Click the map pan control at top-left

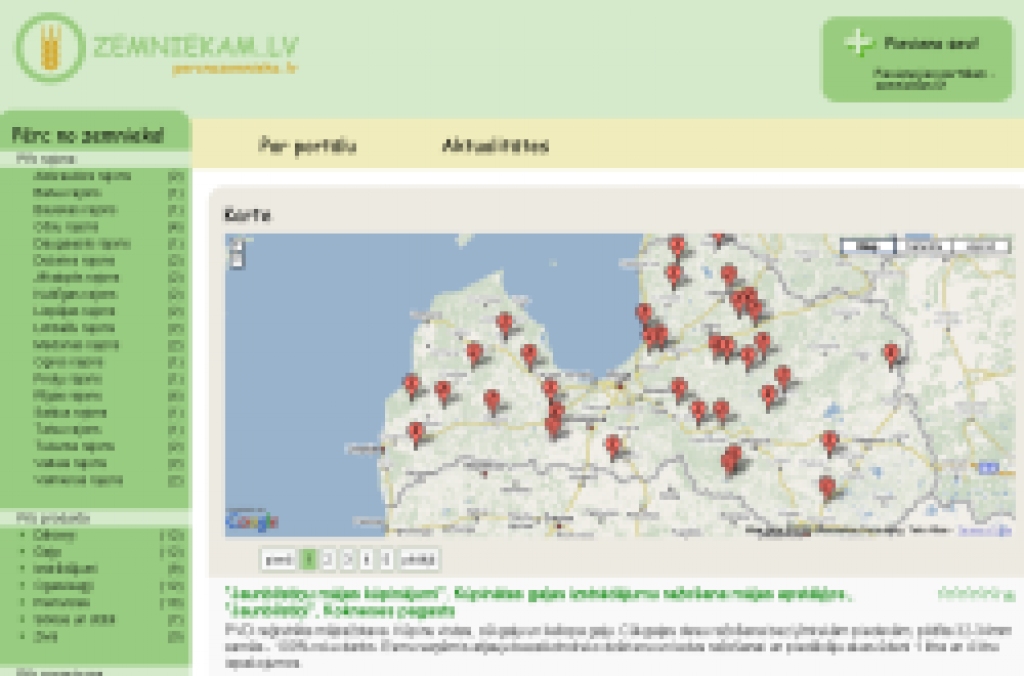coord(236,243)
